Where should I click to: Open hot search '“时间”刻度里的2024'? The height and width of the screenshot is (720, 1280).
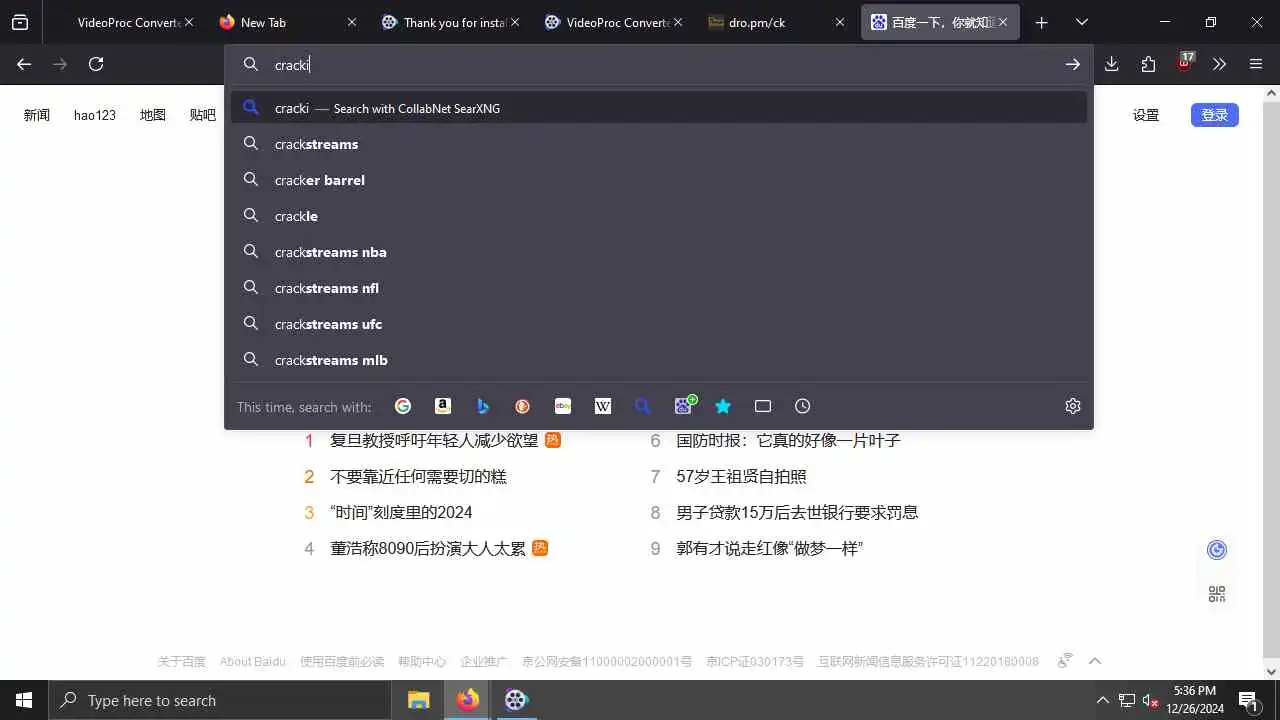pyautogui.click(x=401, y=512)
